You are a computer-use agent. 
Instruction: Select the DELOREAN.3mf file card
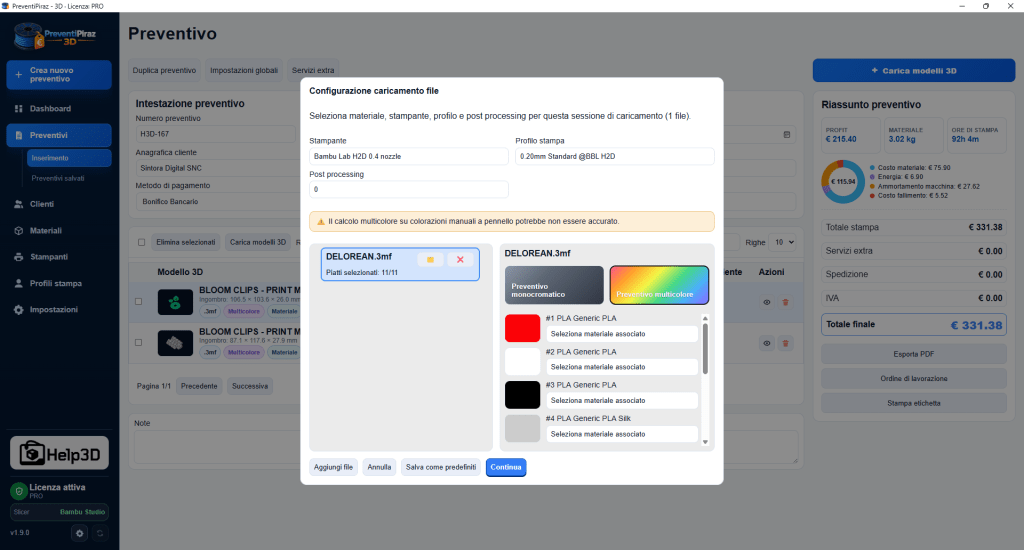click(x=400, y=264)
